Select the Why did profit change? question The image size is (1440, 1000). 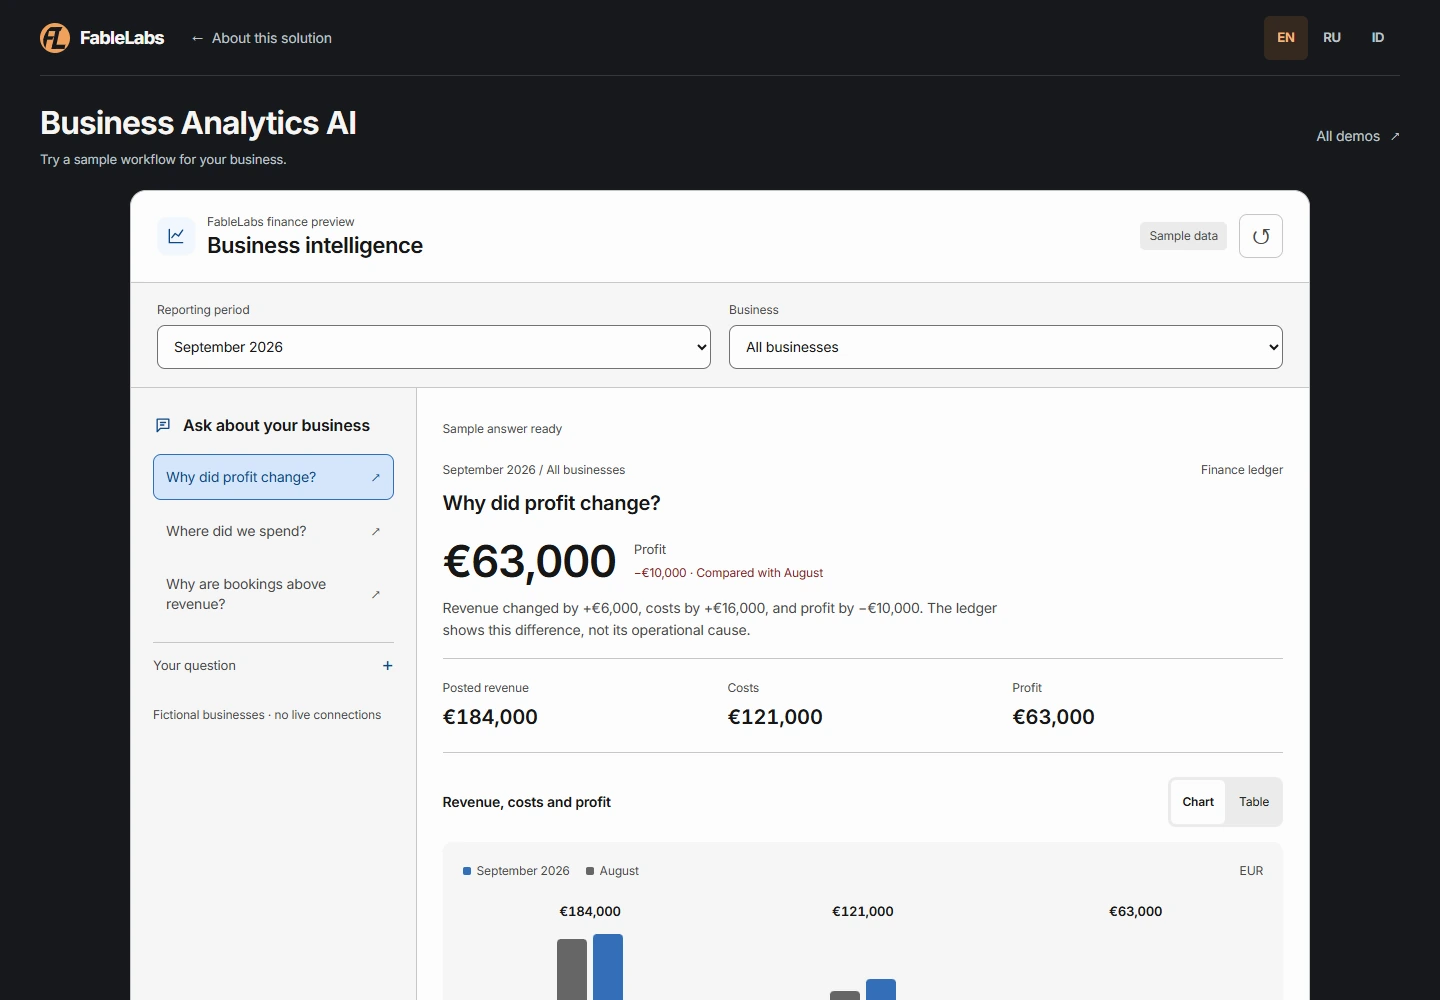coord(273,477)
